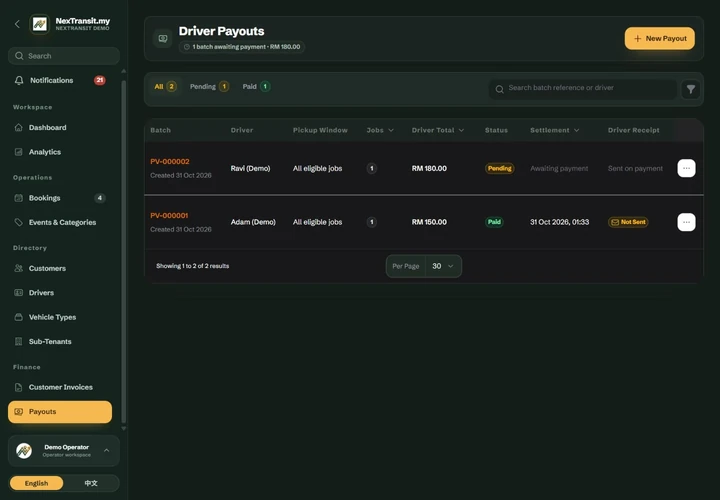720x500 pixels.
Task: Select the Not Sent envelope badge
Action: [x=628, y=222]
